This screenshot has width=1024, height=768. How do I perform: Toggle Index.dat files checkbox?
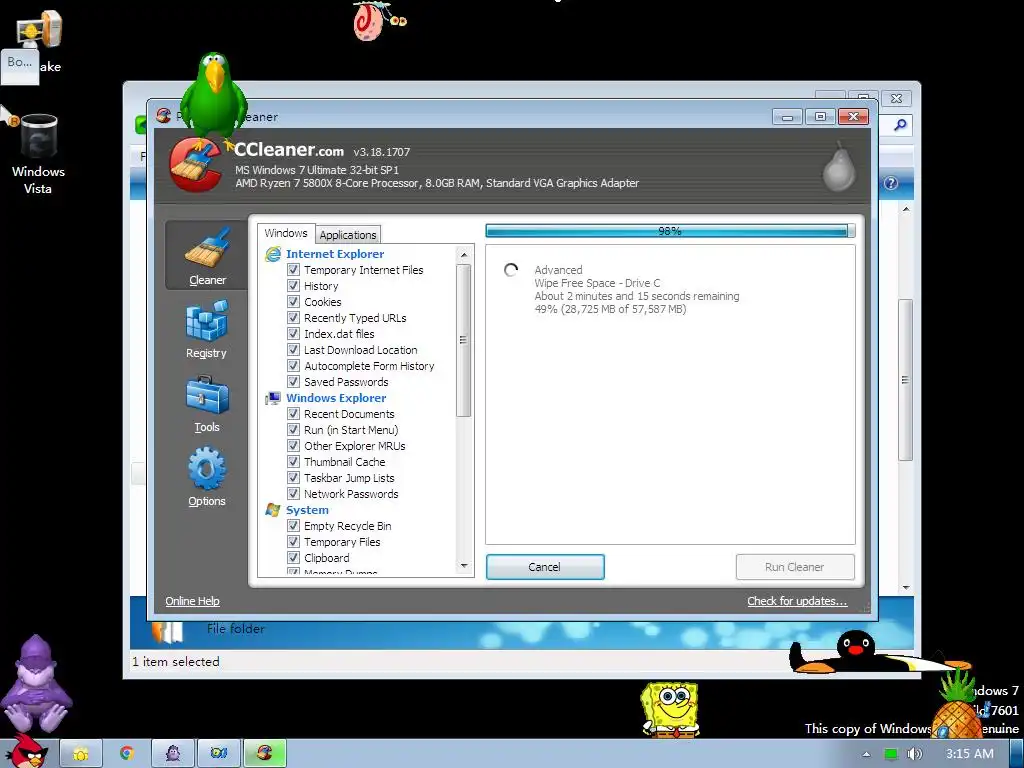pos(293,334)
